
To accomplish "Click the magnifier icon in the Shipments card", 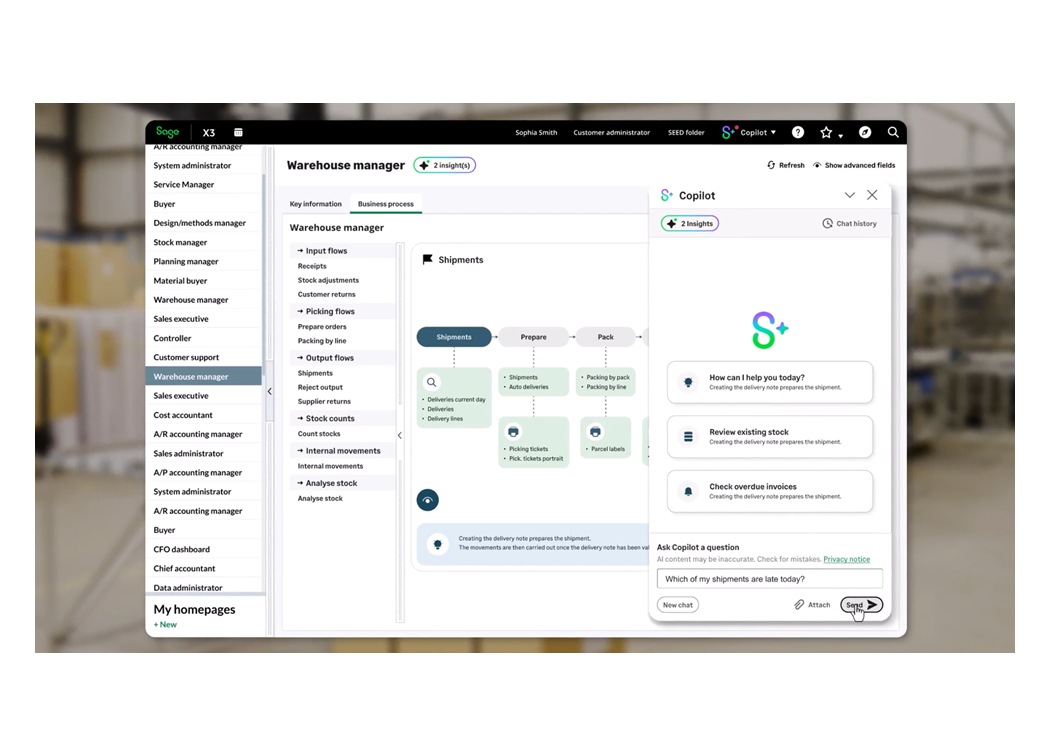I will pos(431,381).
